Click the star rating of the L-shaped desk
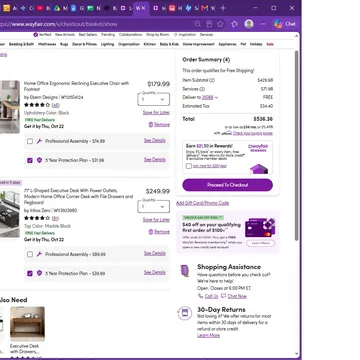The width and height of the screenshot is (360, 360). point(37,218)
